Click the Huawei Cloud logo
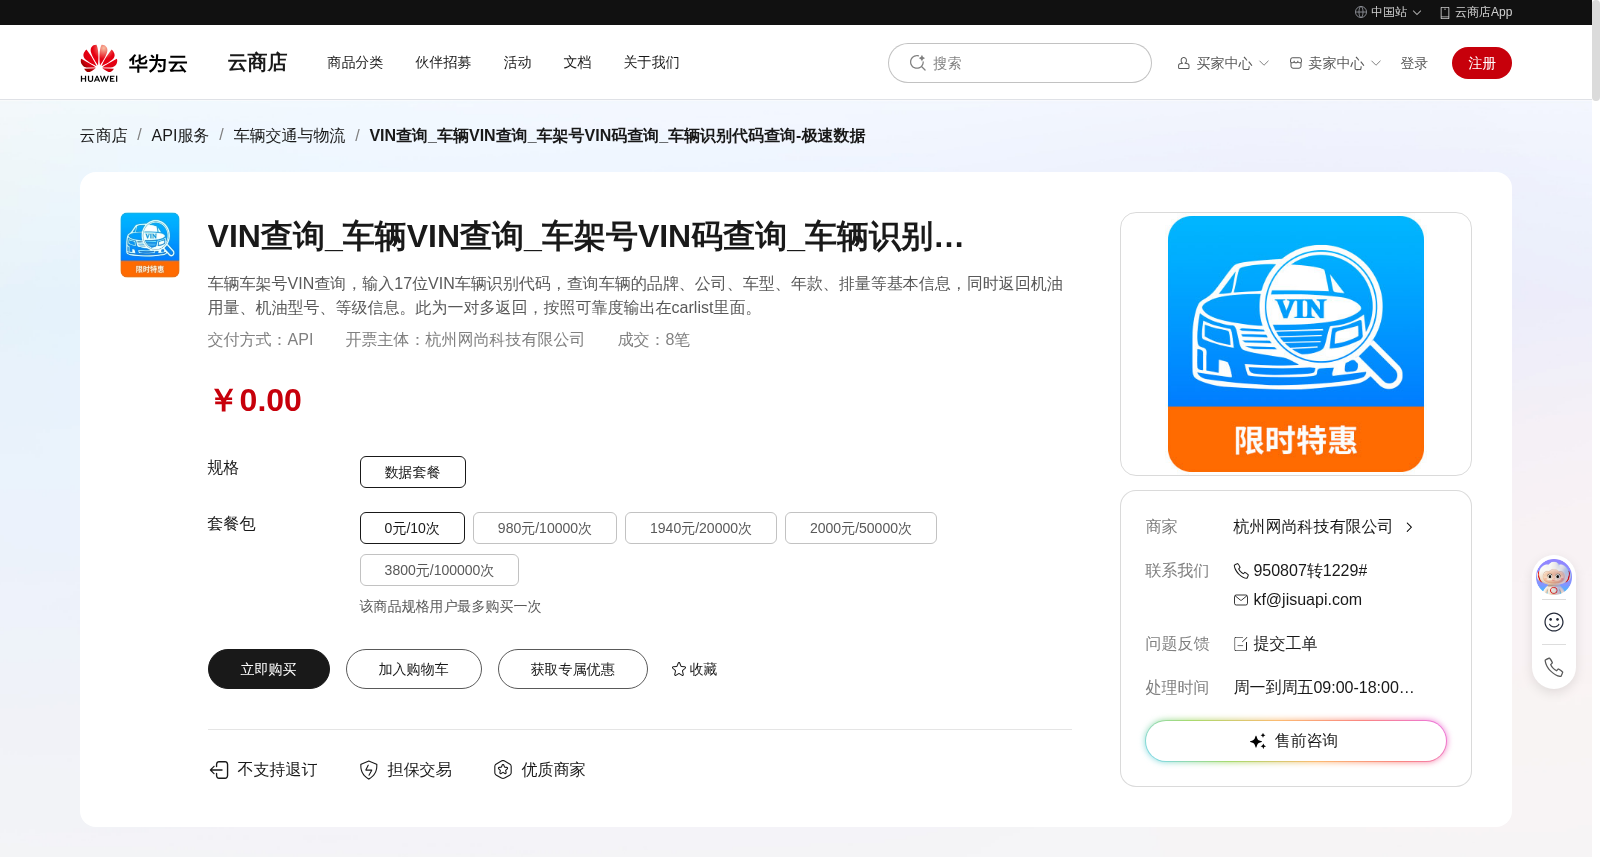The height and width of the screenshot is (857, 1600). (x=134, y=63)
